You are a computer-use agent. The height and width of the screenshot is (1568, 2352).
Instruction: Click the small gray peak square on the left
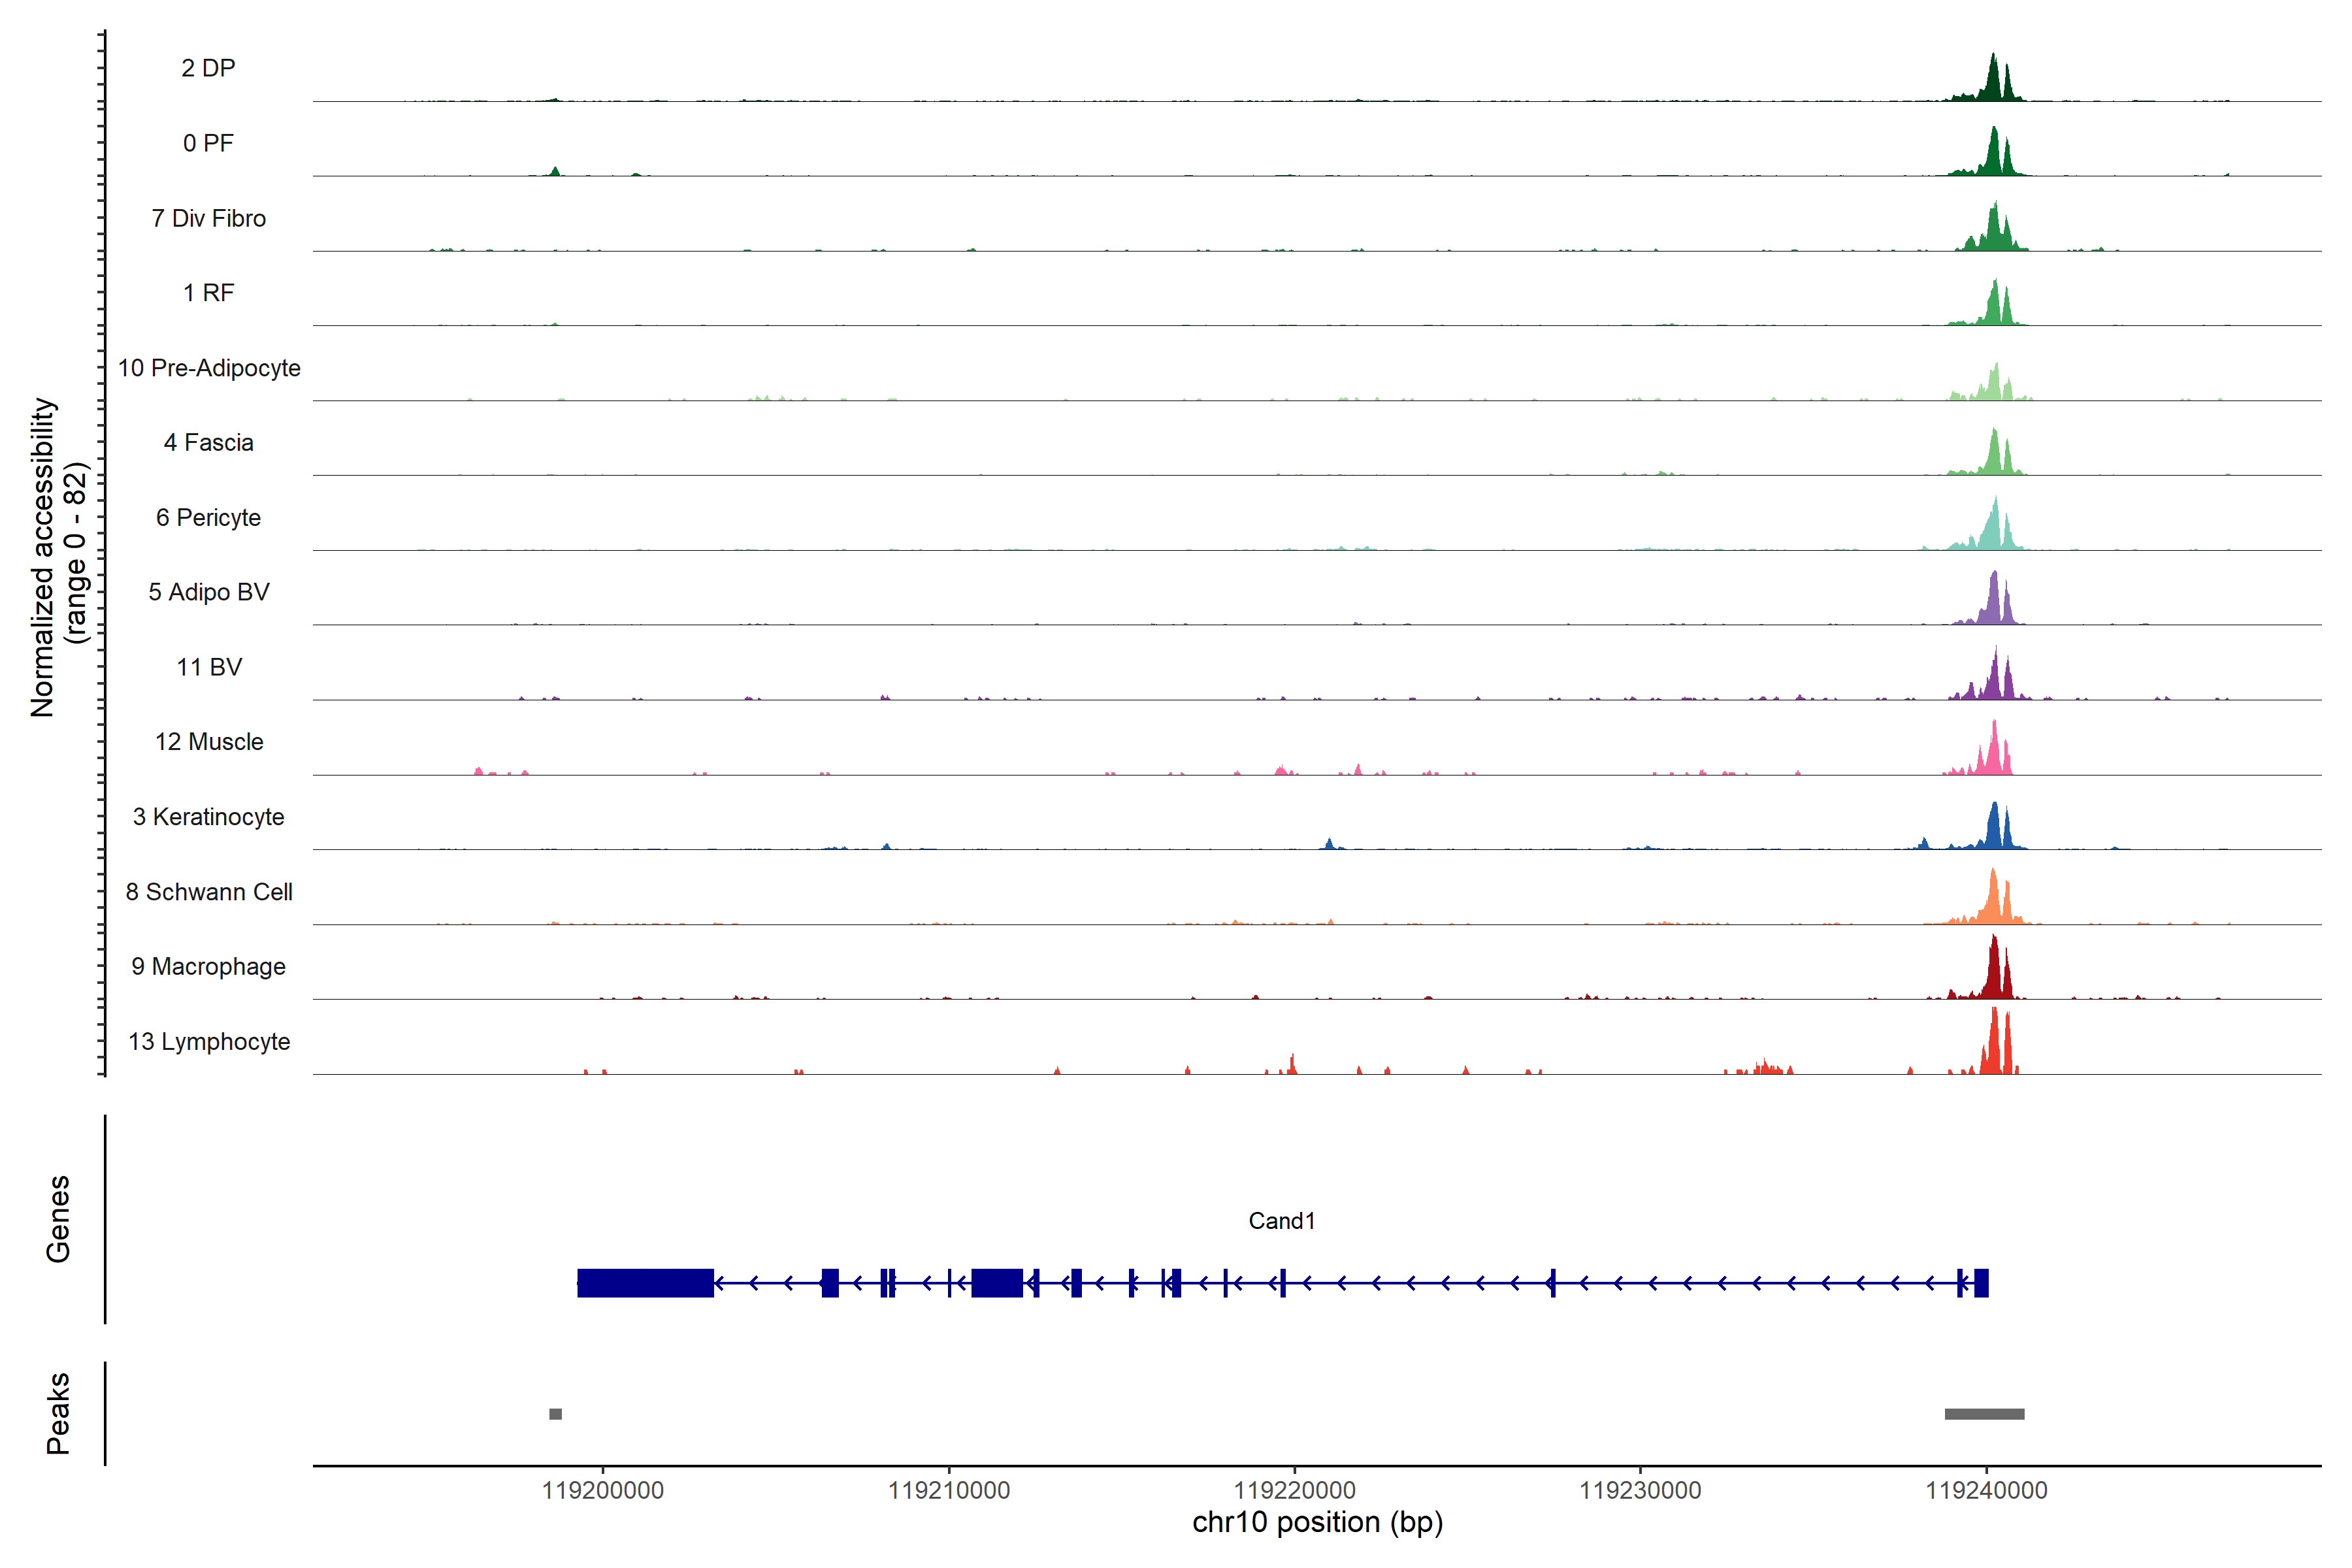coord(555,1414)
